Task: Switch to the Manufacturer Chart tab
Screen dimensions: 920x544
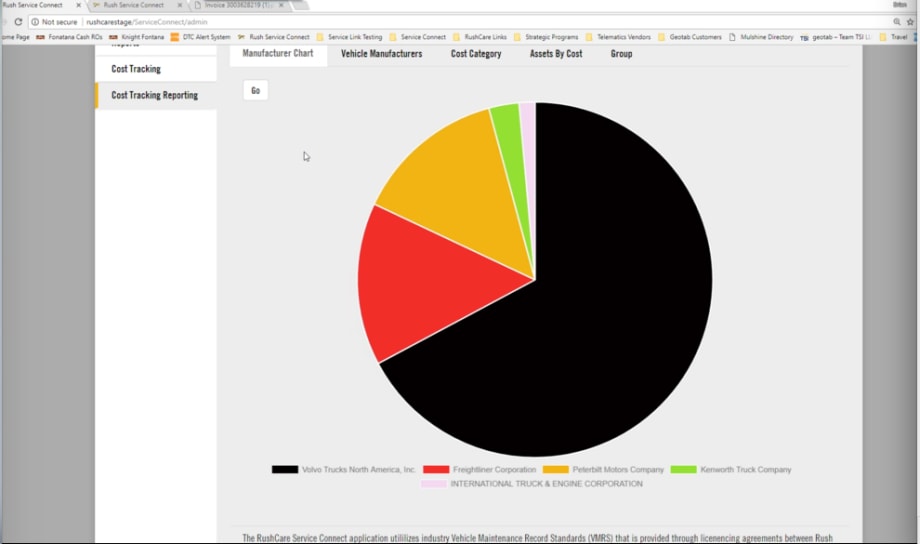Action: click(278, 53)
